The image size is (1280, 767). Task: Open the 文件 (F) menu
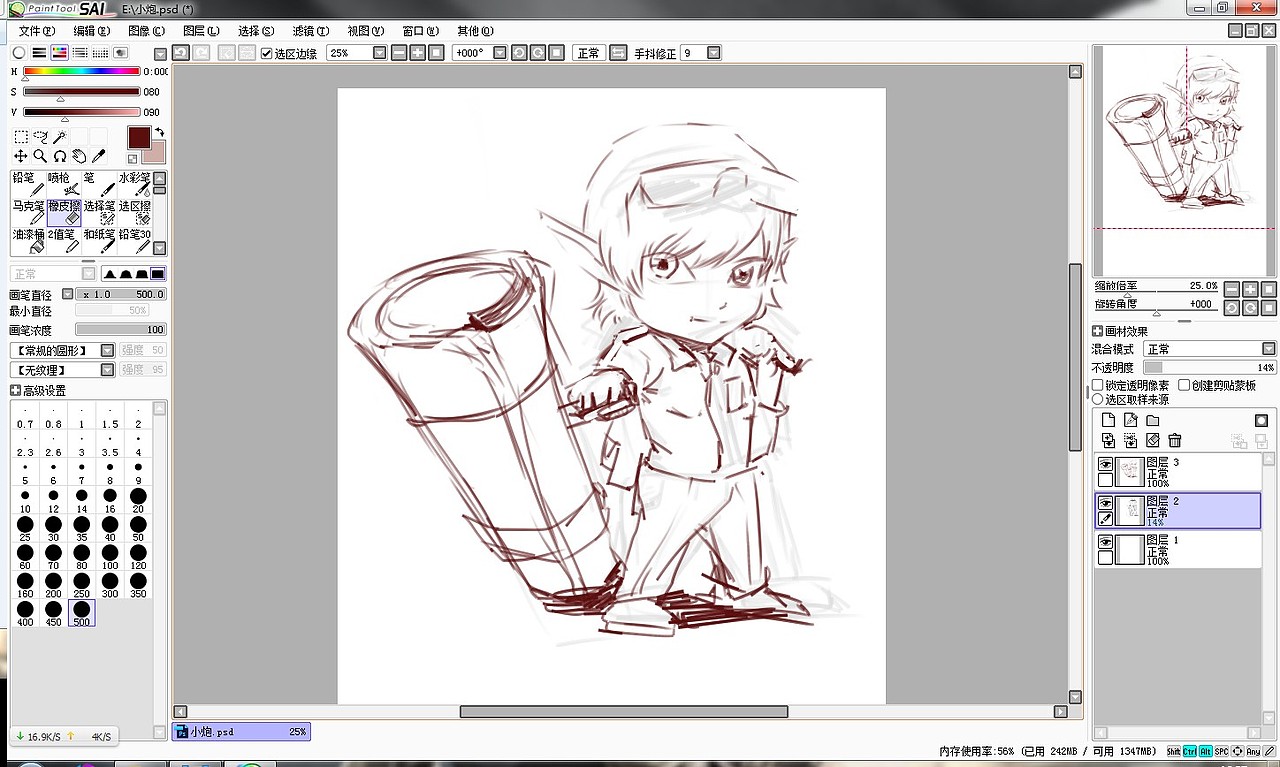point(36,31)
